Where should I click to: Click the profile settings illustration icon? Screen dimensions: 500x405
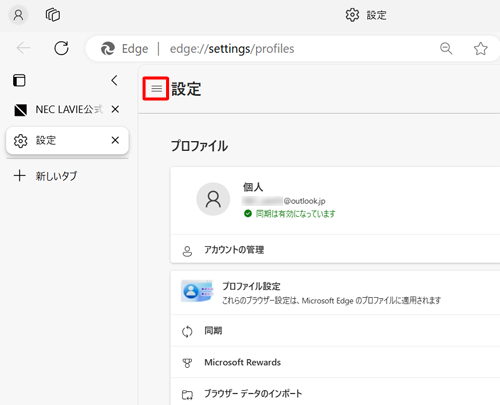point(197,291)
